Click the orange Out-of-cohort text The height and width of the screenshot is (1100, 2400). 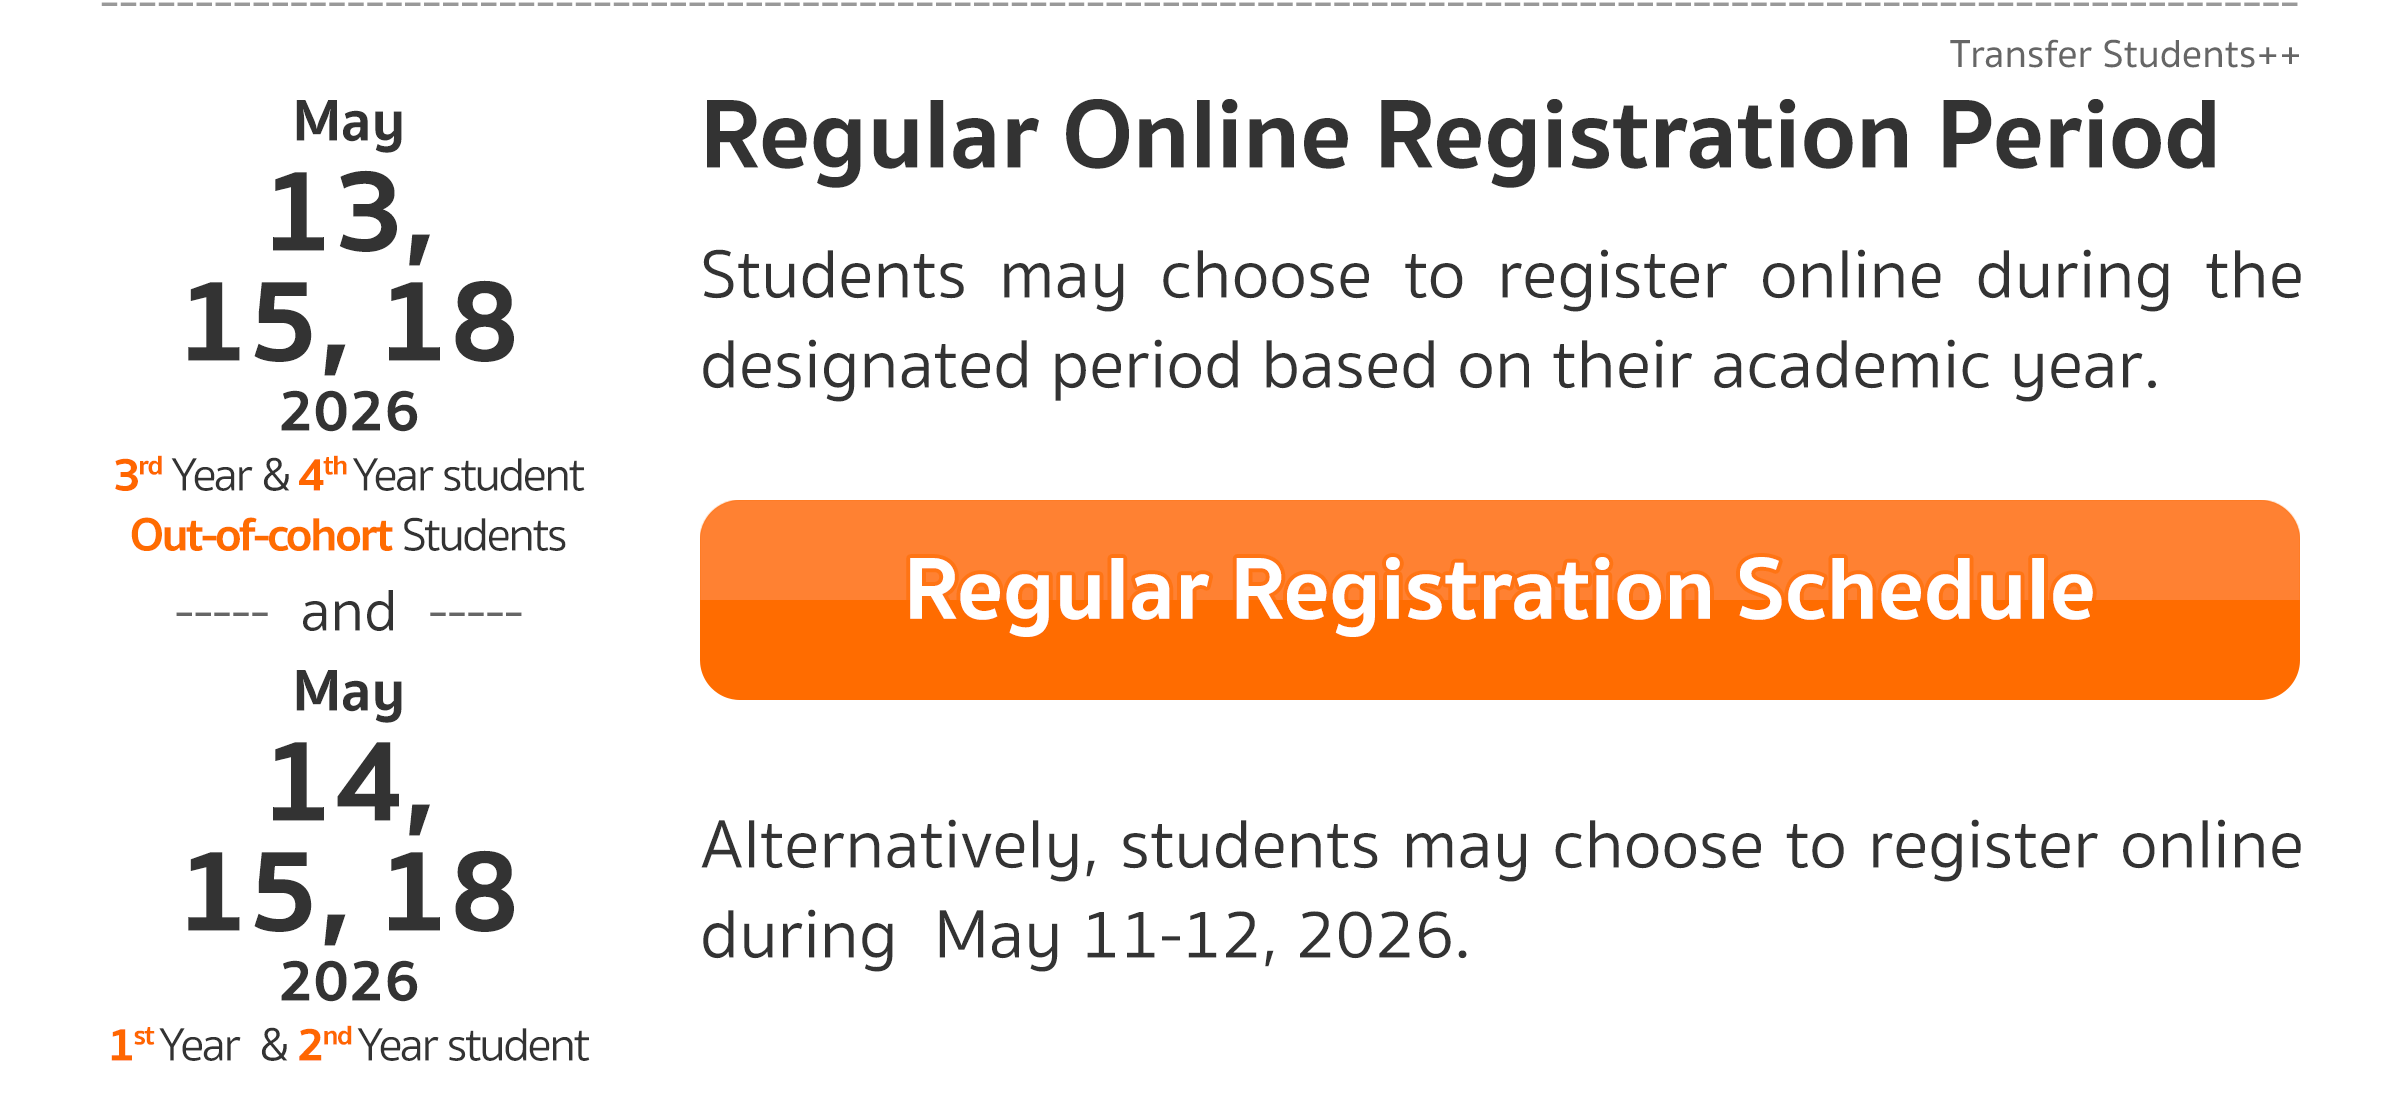261,536
